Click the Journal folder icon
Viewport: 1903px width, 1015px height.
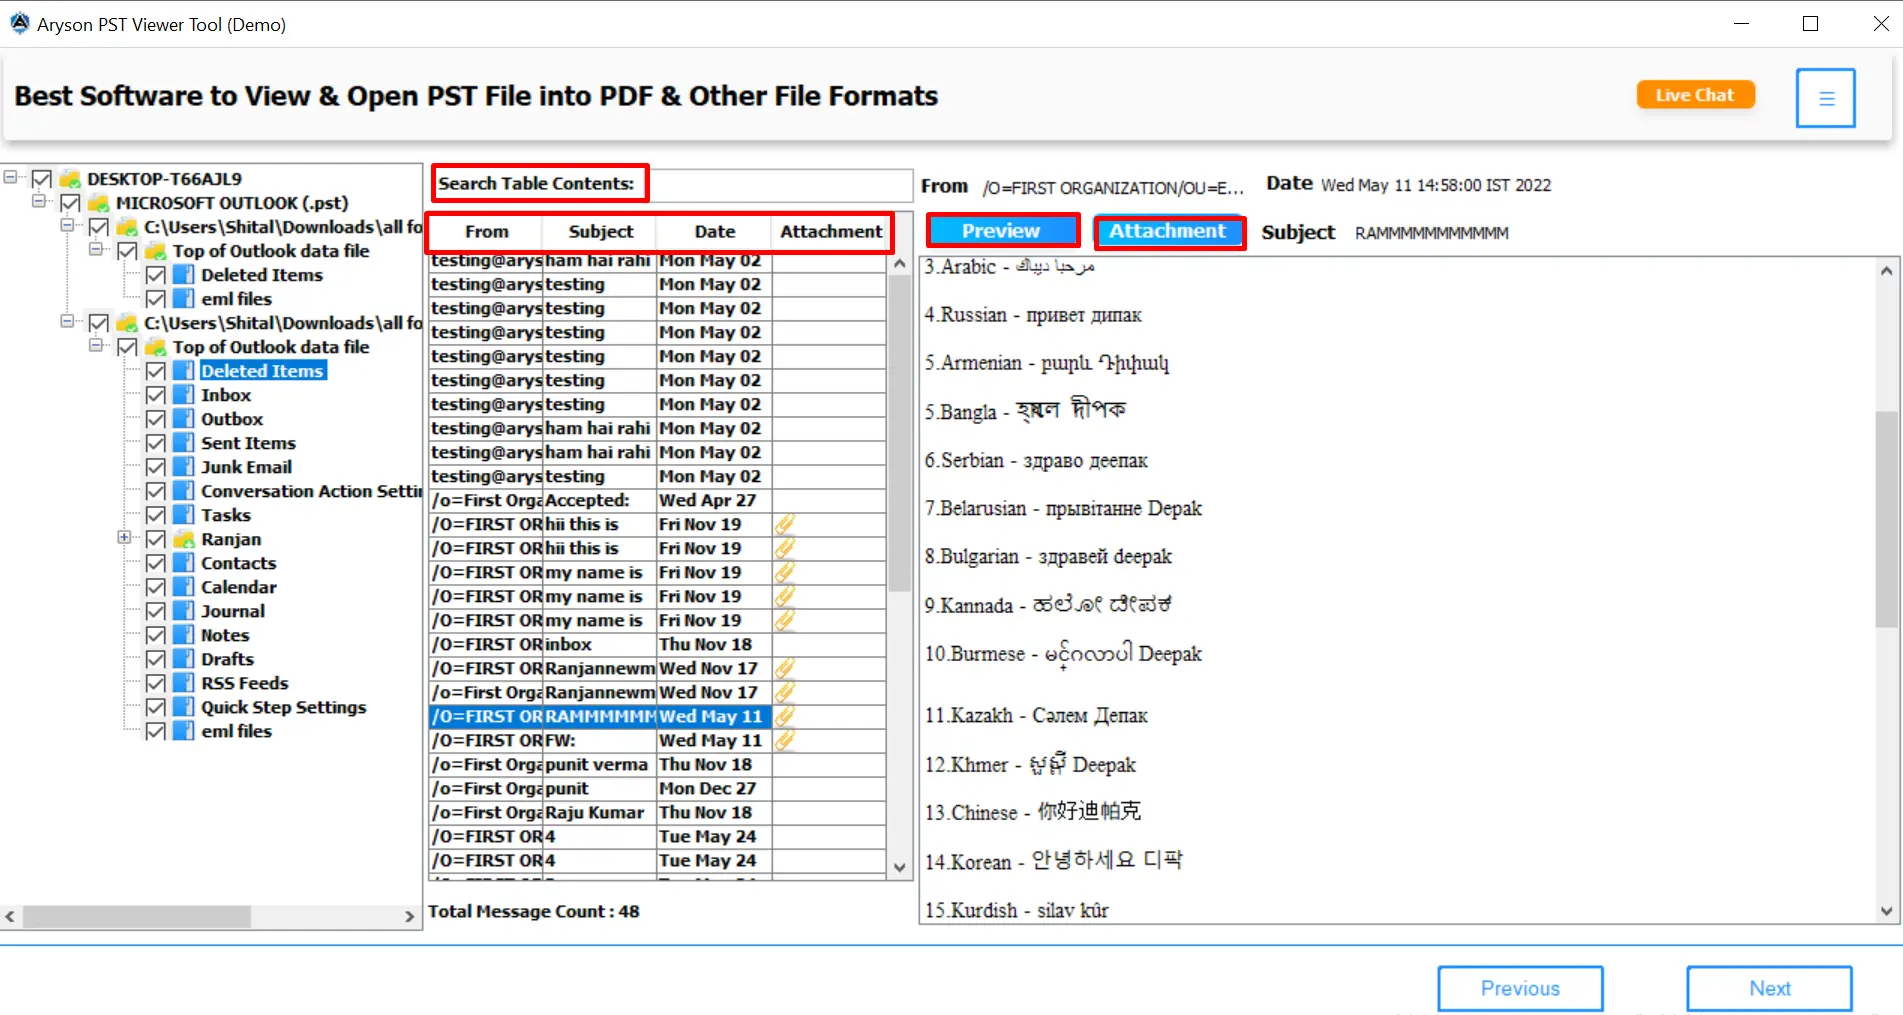pyautogui.click(x=185, y=610)
